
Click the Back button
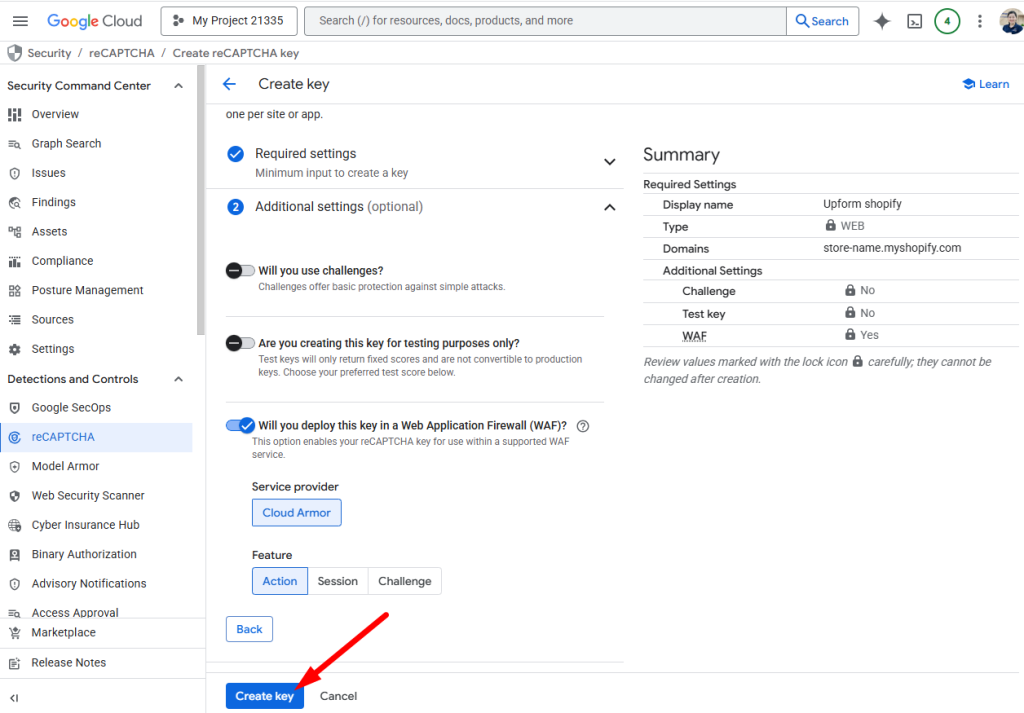point(249,629)
